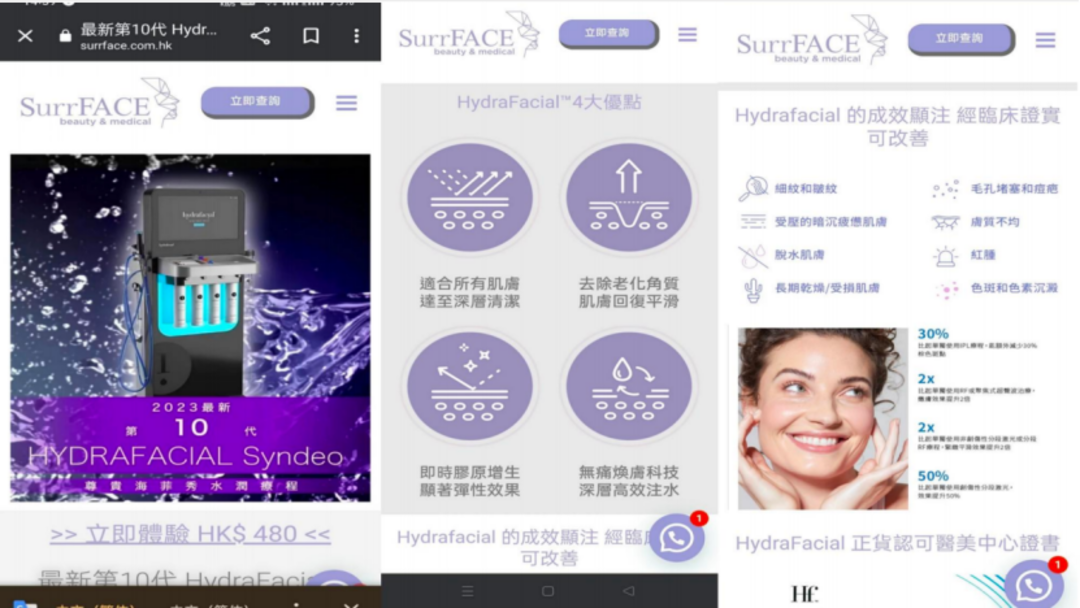This screenshot has width=1080, height=608.
Task: Tap the collagen icon above 即時膠原增生
Action: click(470, 386)
